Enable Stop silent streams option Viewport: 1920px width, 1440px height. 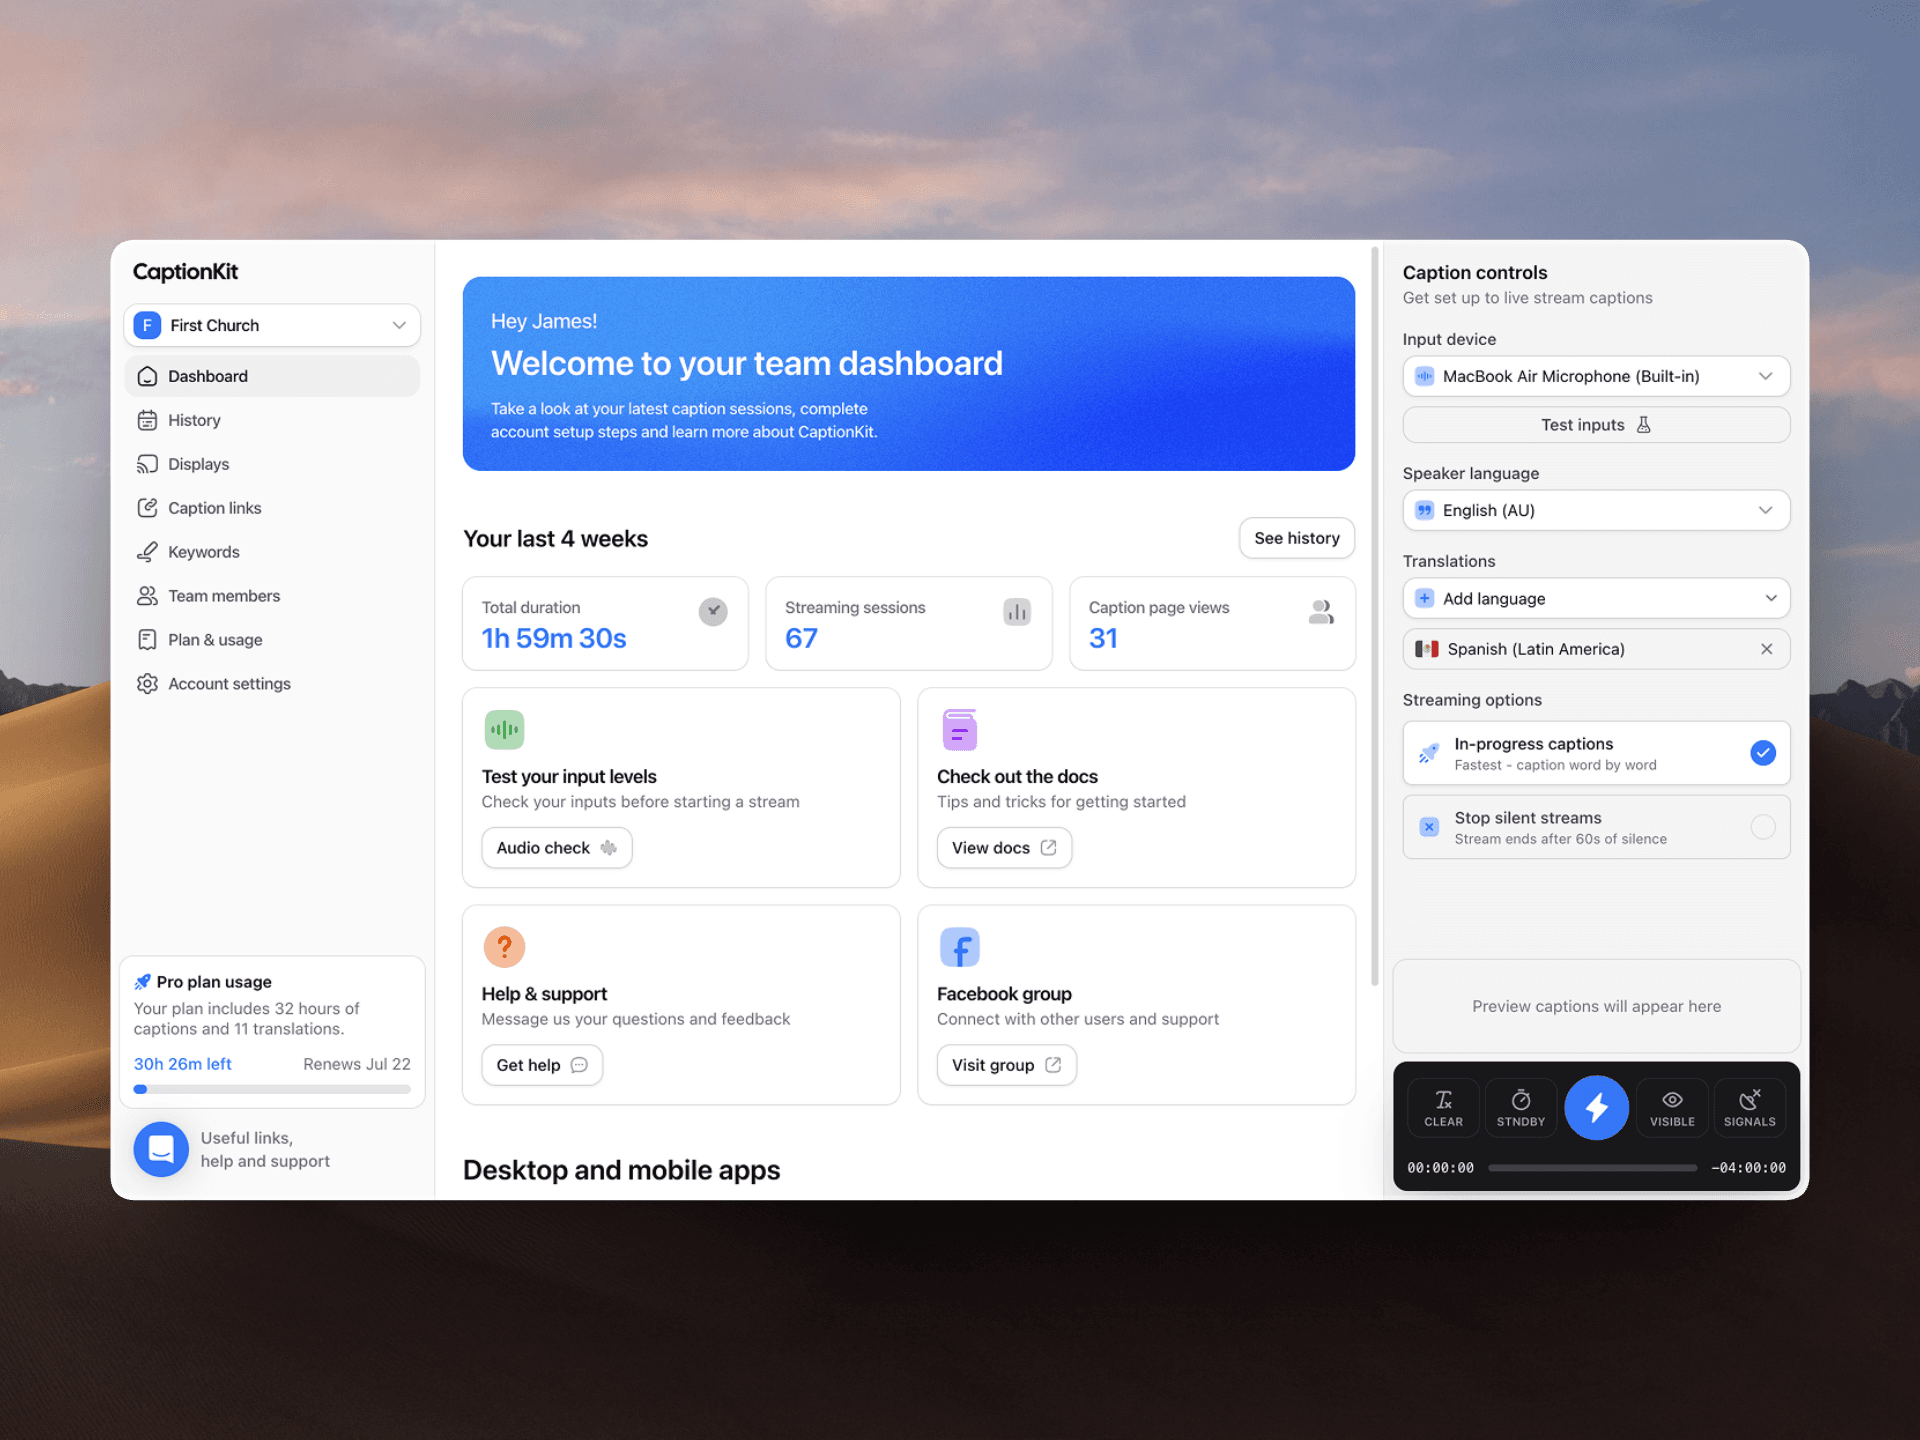tap(1762, 827)
